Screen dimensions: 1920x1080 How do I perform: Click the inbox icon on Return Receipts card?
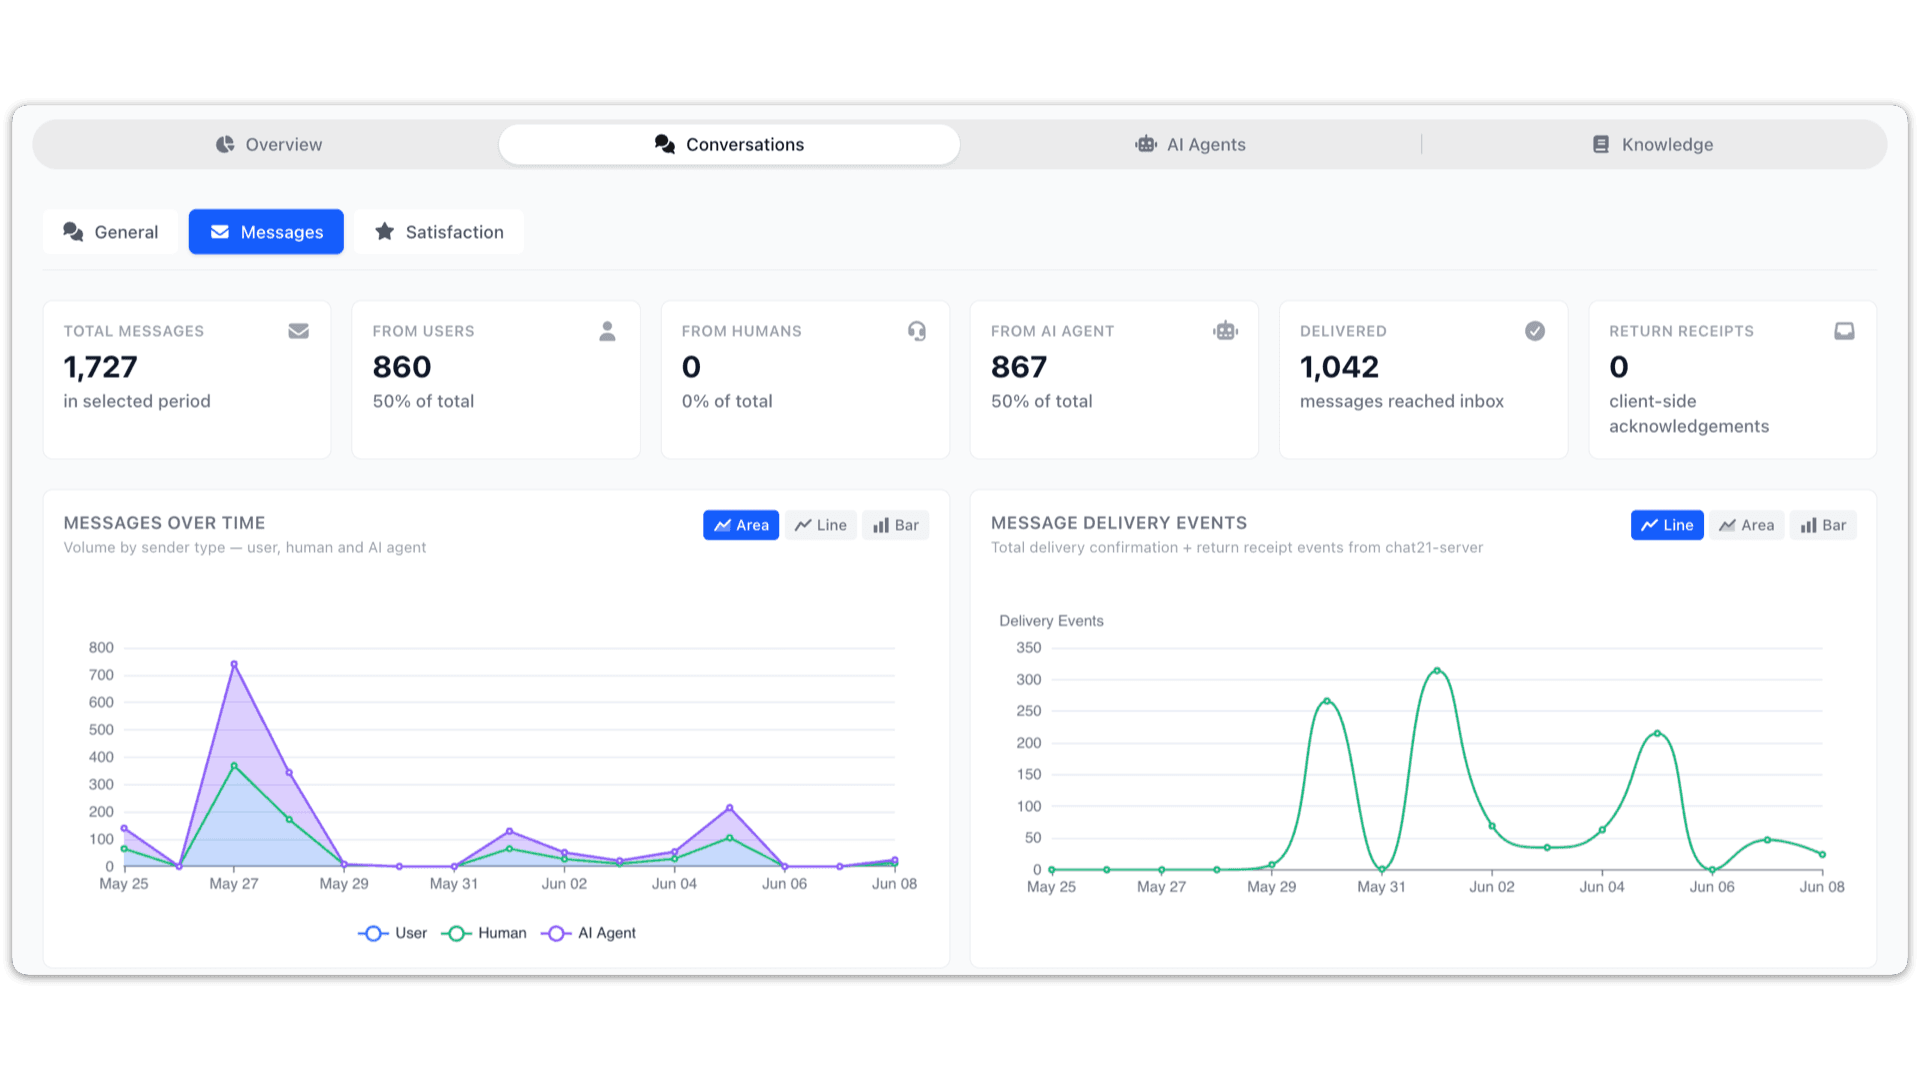pyautogui.click(x=1844, y=331)
